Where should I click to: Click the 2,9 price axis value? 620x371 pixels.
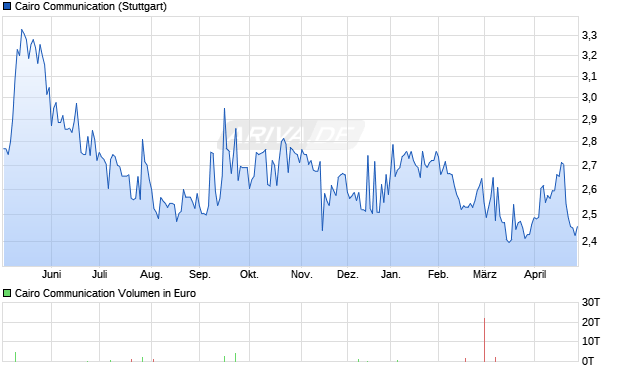point(589,119)
